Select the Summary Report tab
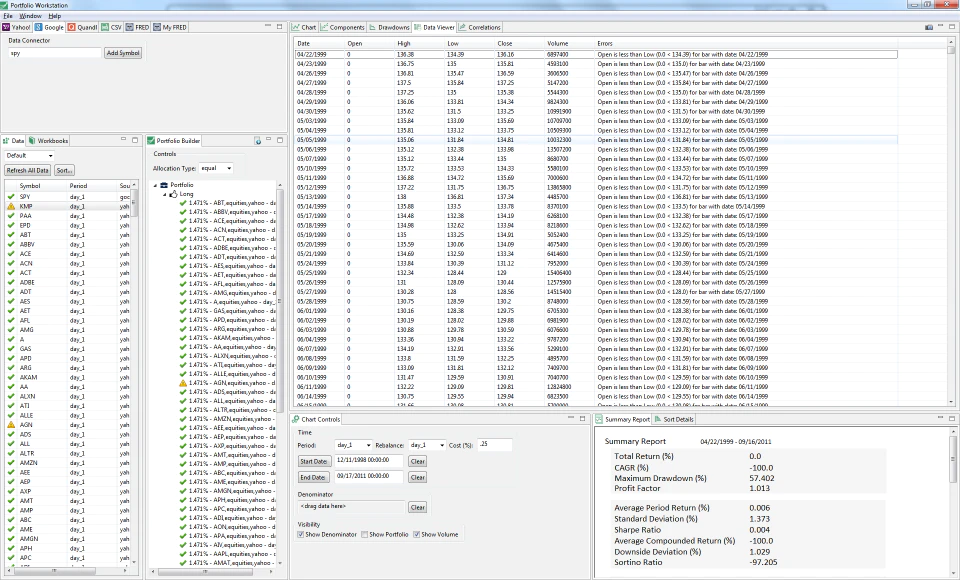 pos(623,420)
